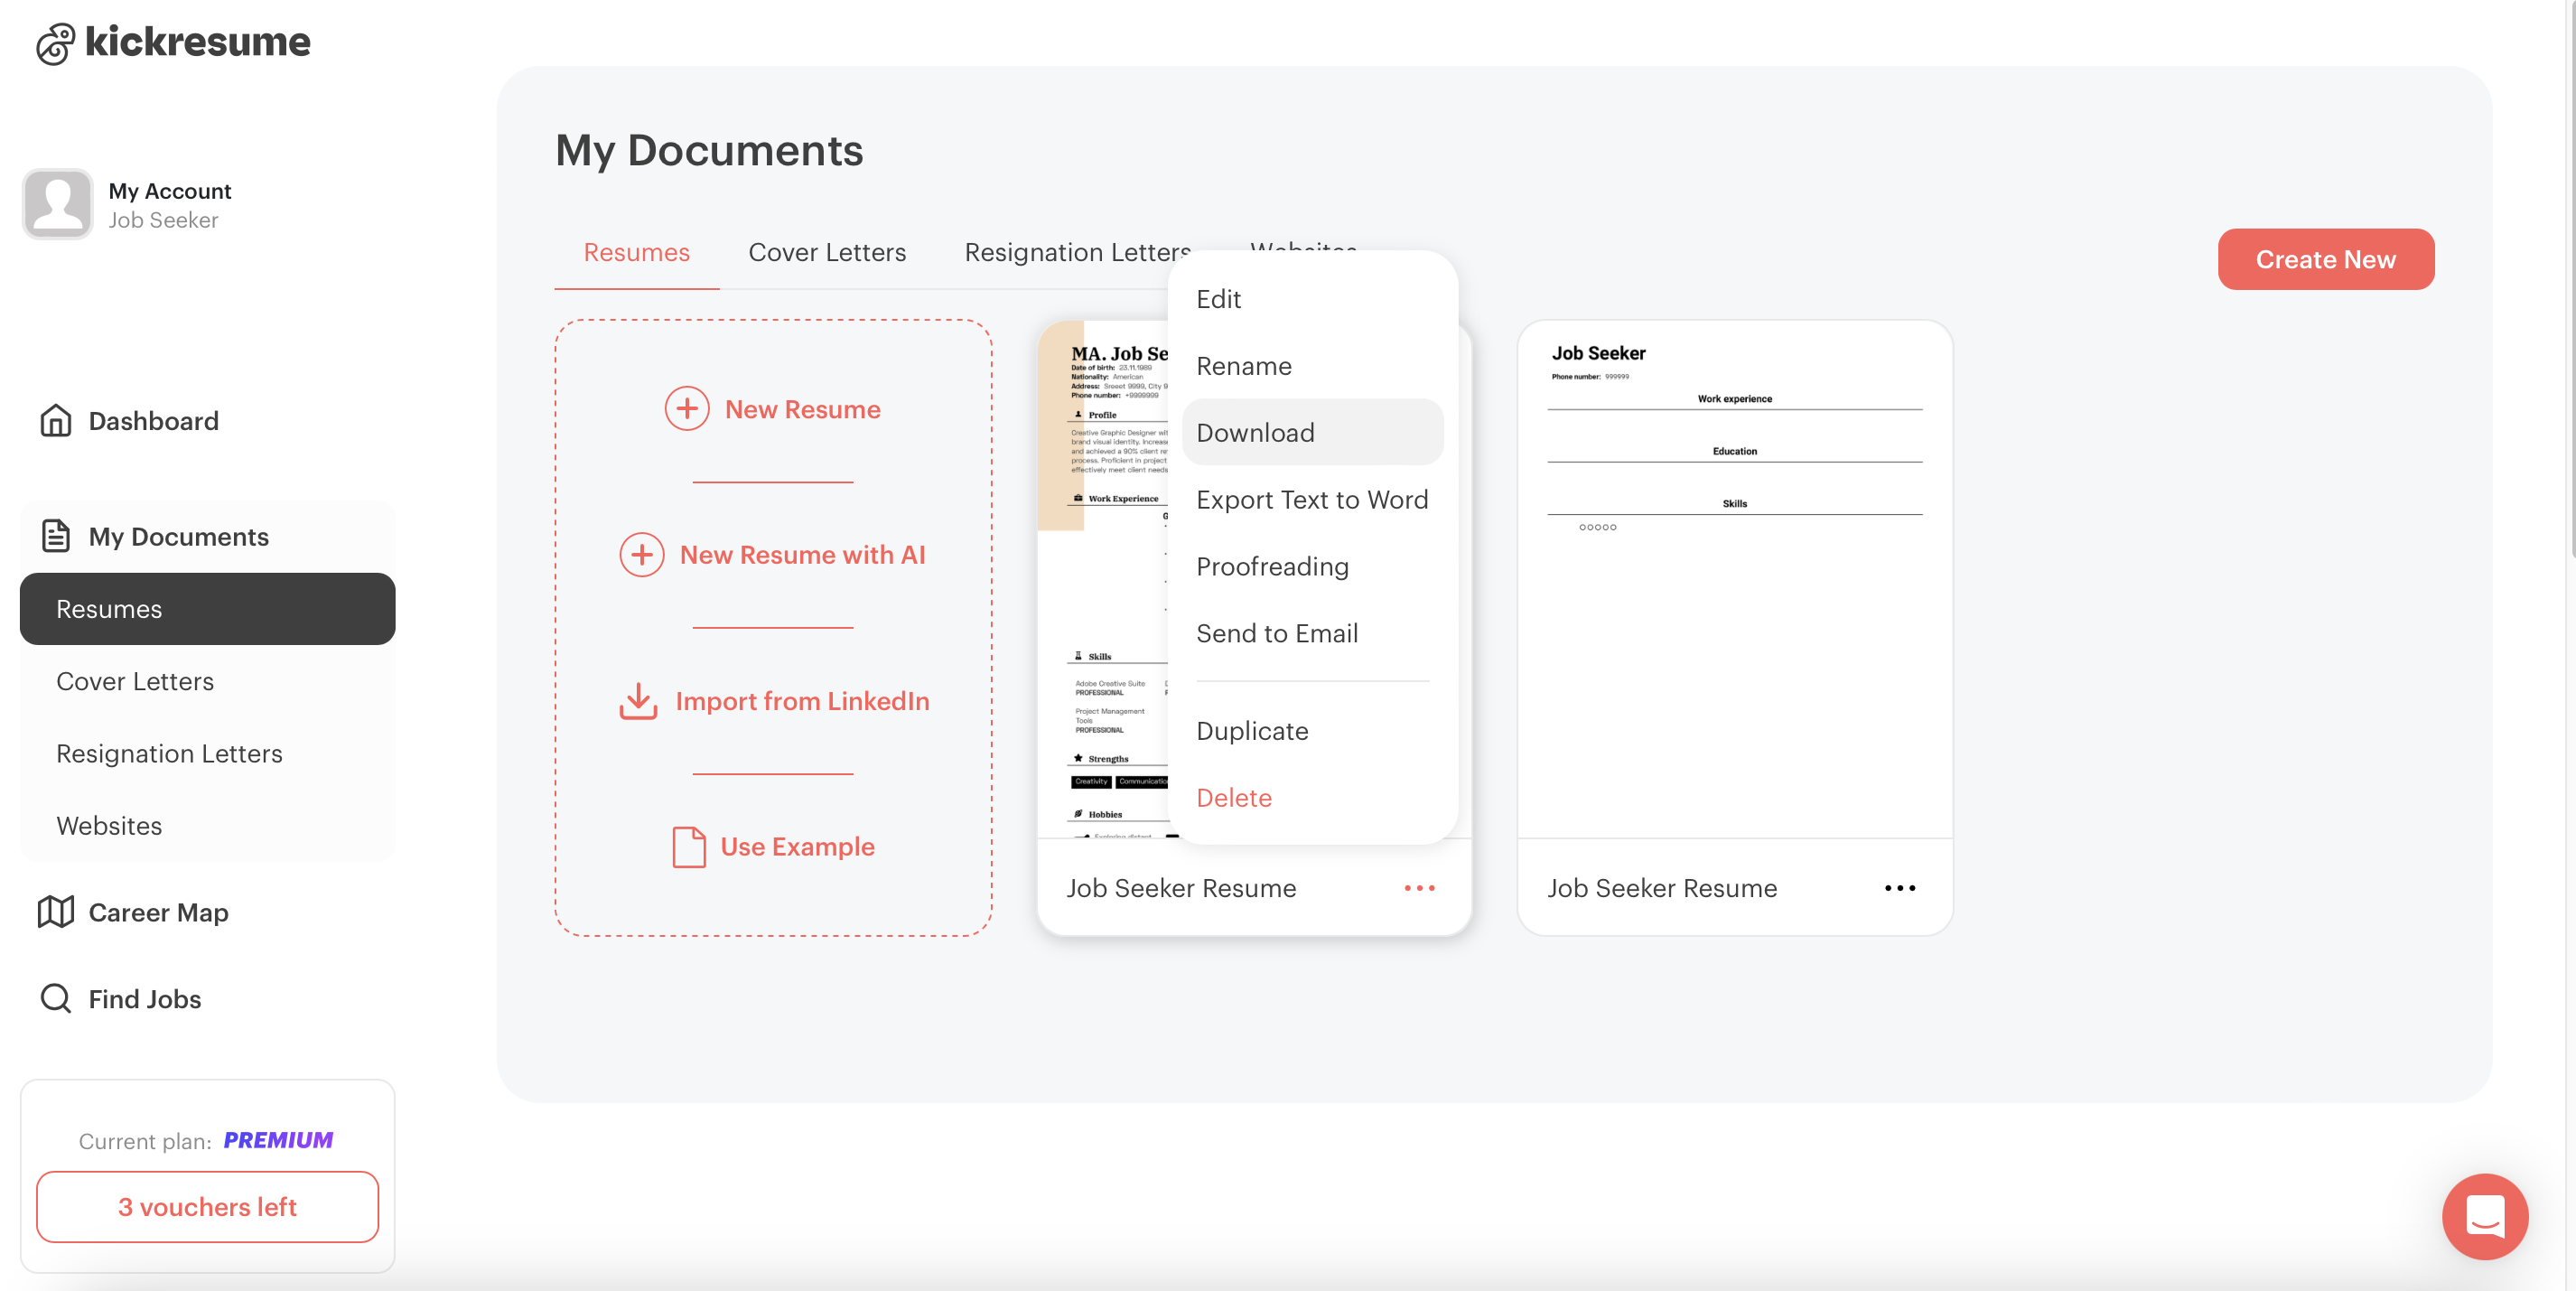
Task: Collapse the My Documents sidebar section
Action: tap(178, 537)
